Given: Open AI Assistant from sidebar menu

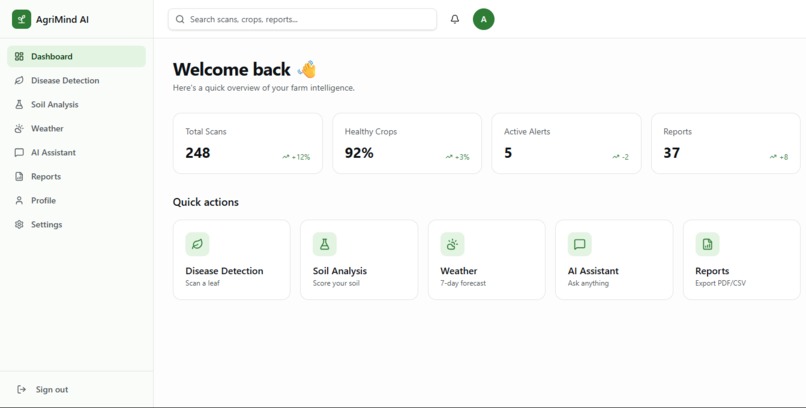Looking at the screenshot, I should pos(77,153).
